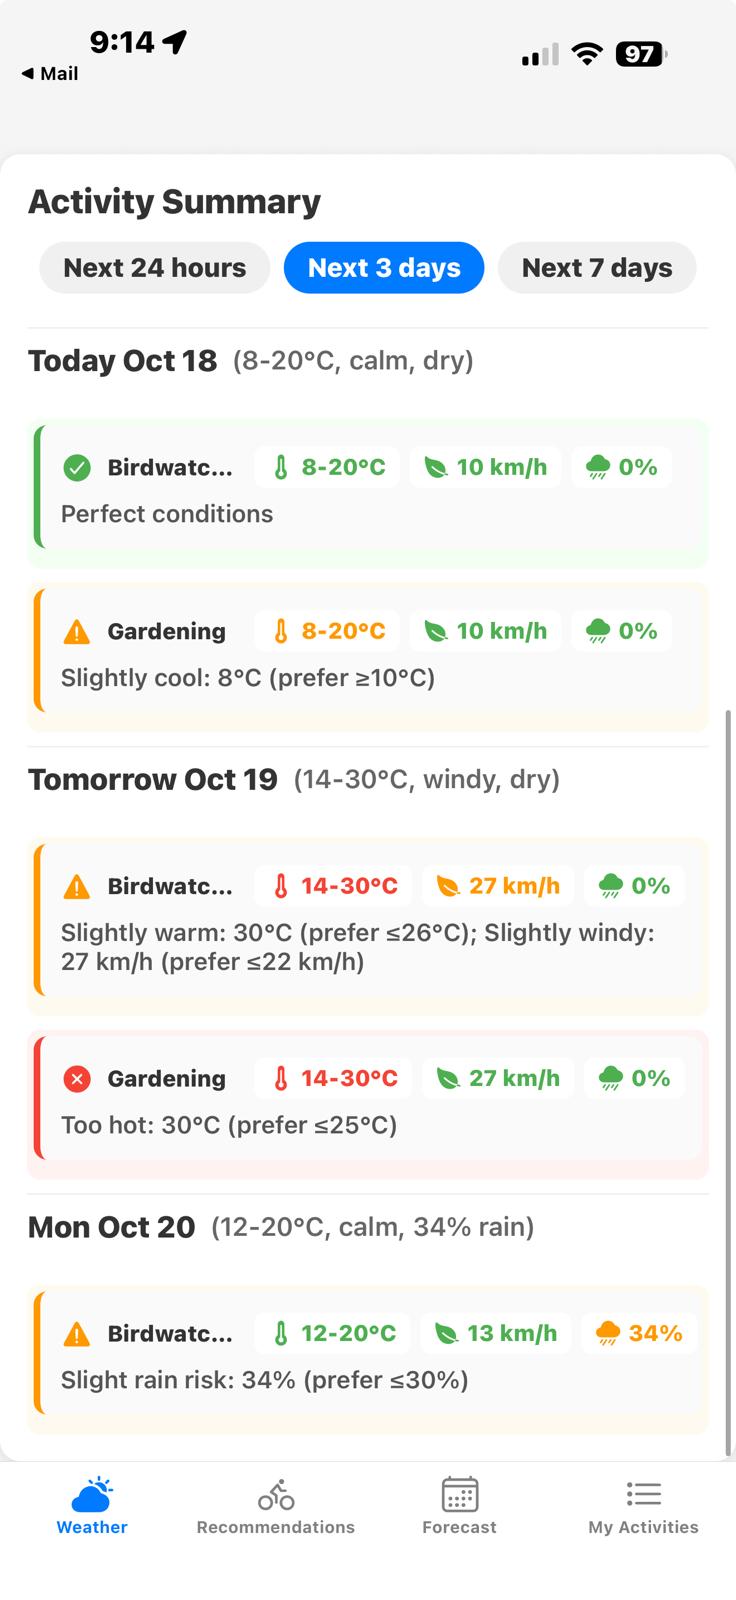
Task: Select the Forecast tab label
Action: pos(459,1527)
